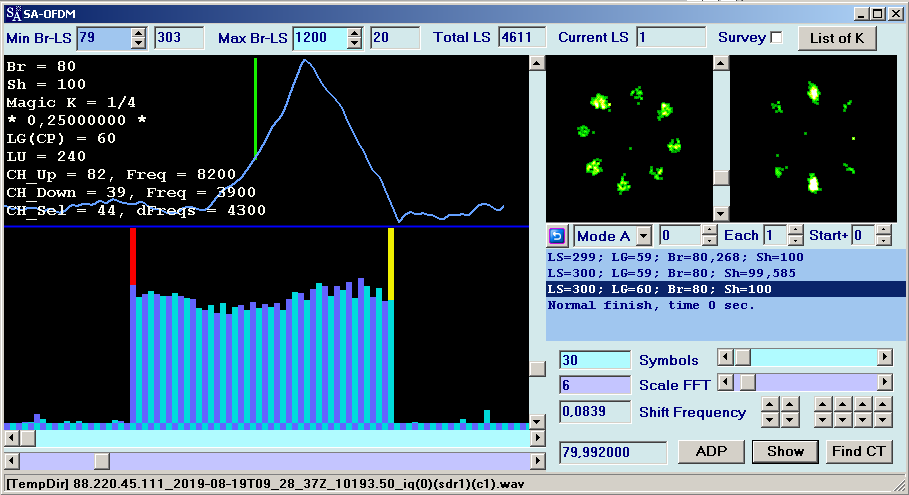Increment the Each value with up arrow
Viewport: 909px width, 495px height.
point(796,231)
